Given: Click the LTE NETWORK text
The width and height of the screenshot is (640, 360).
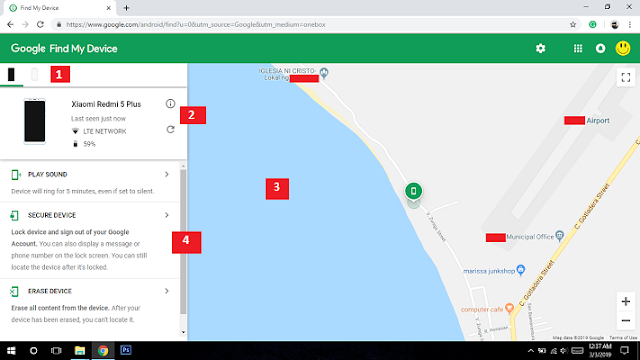Looking at the screenshot, I should [104, 131].
